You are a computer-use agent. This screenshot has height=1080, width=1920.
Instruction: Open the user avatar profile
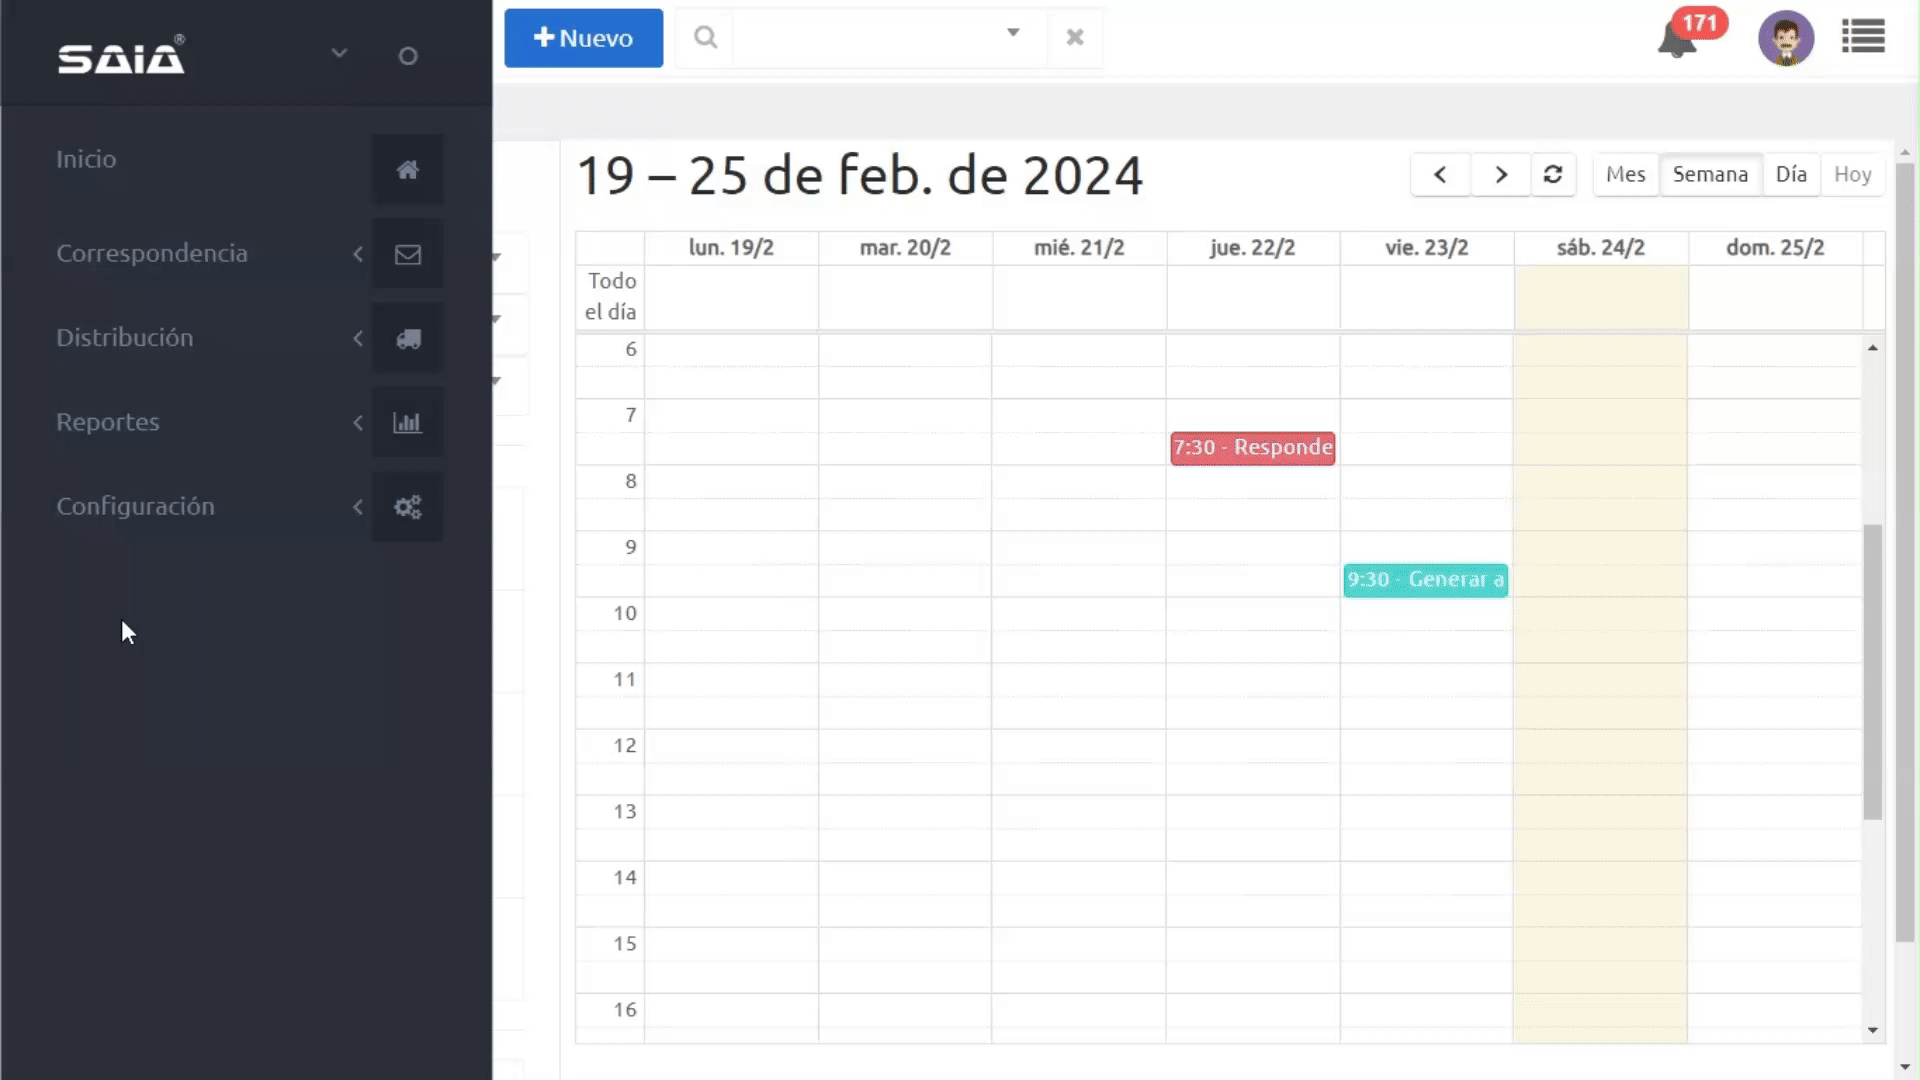click(x=1785, y=39)
